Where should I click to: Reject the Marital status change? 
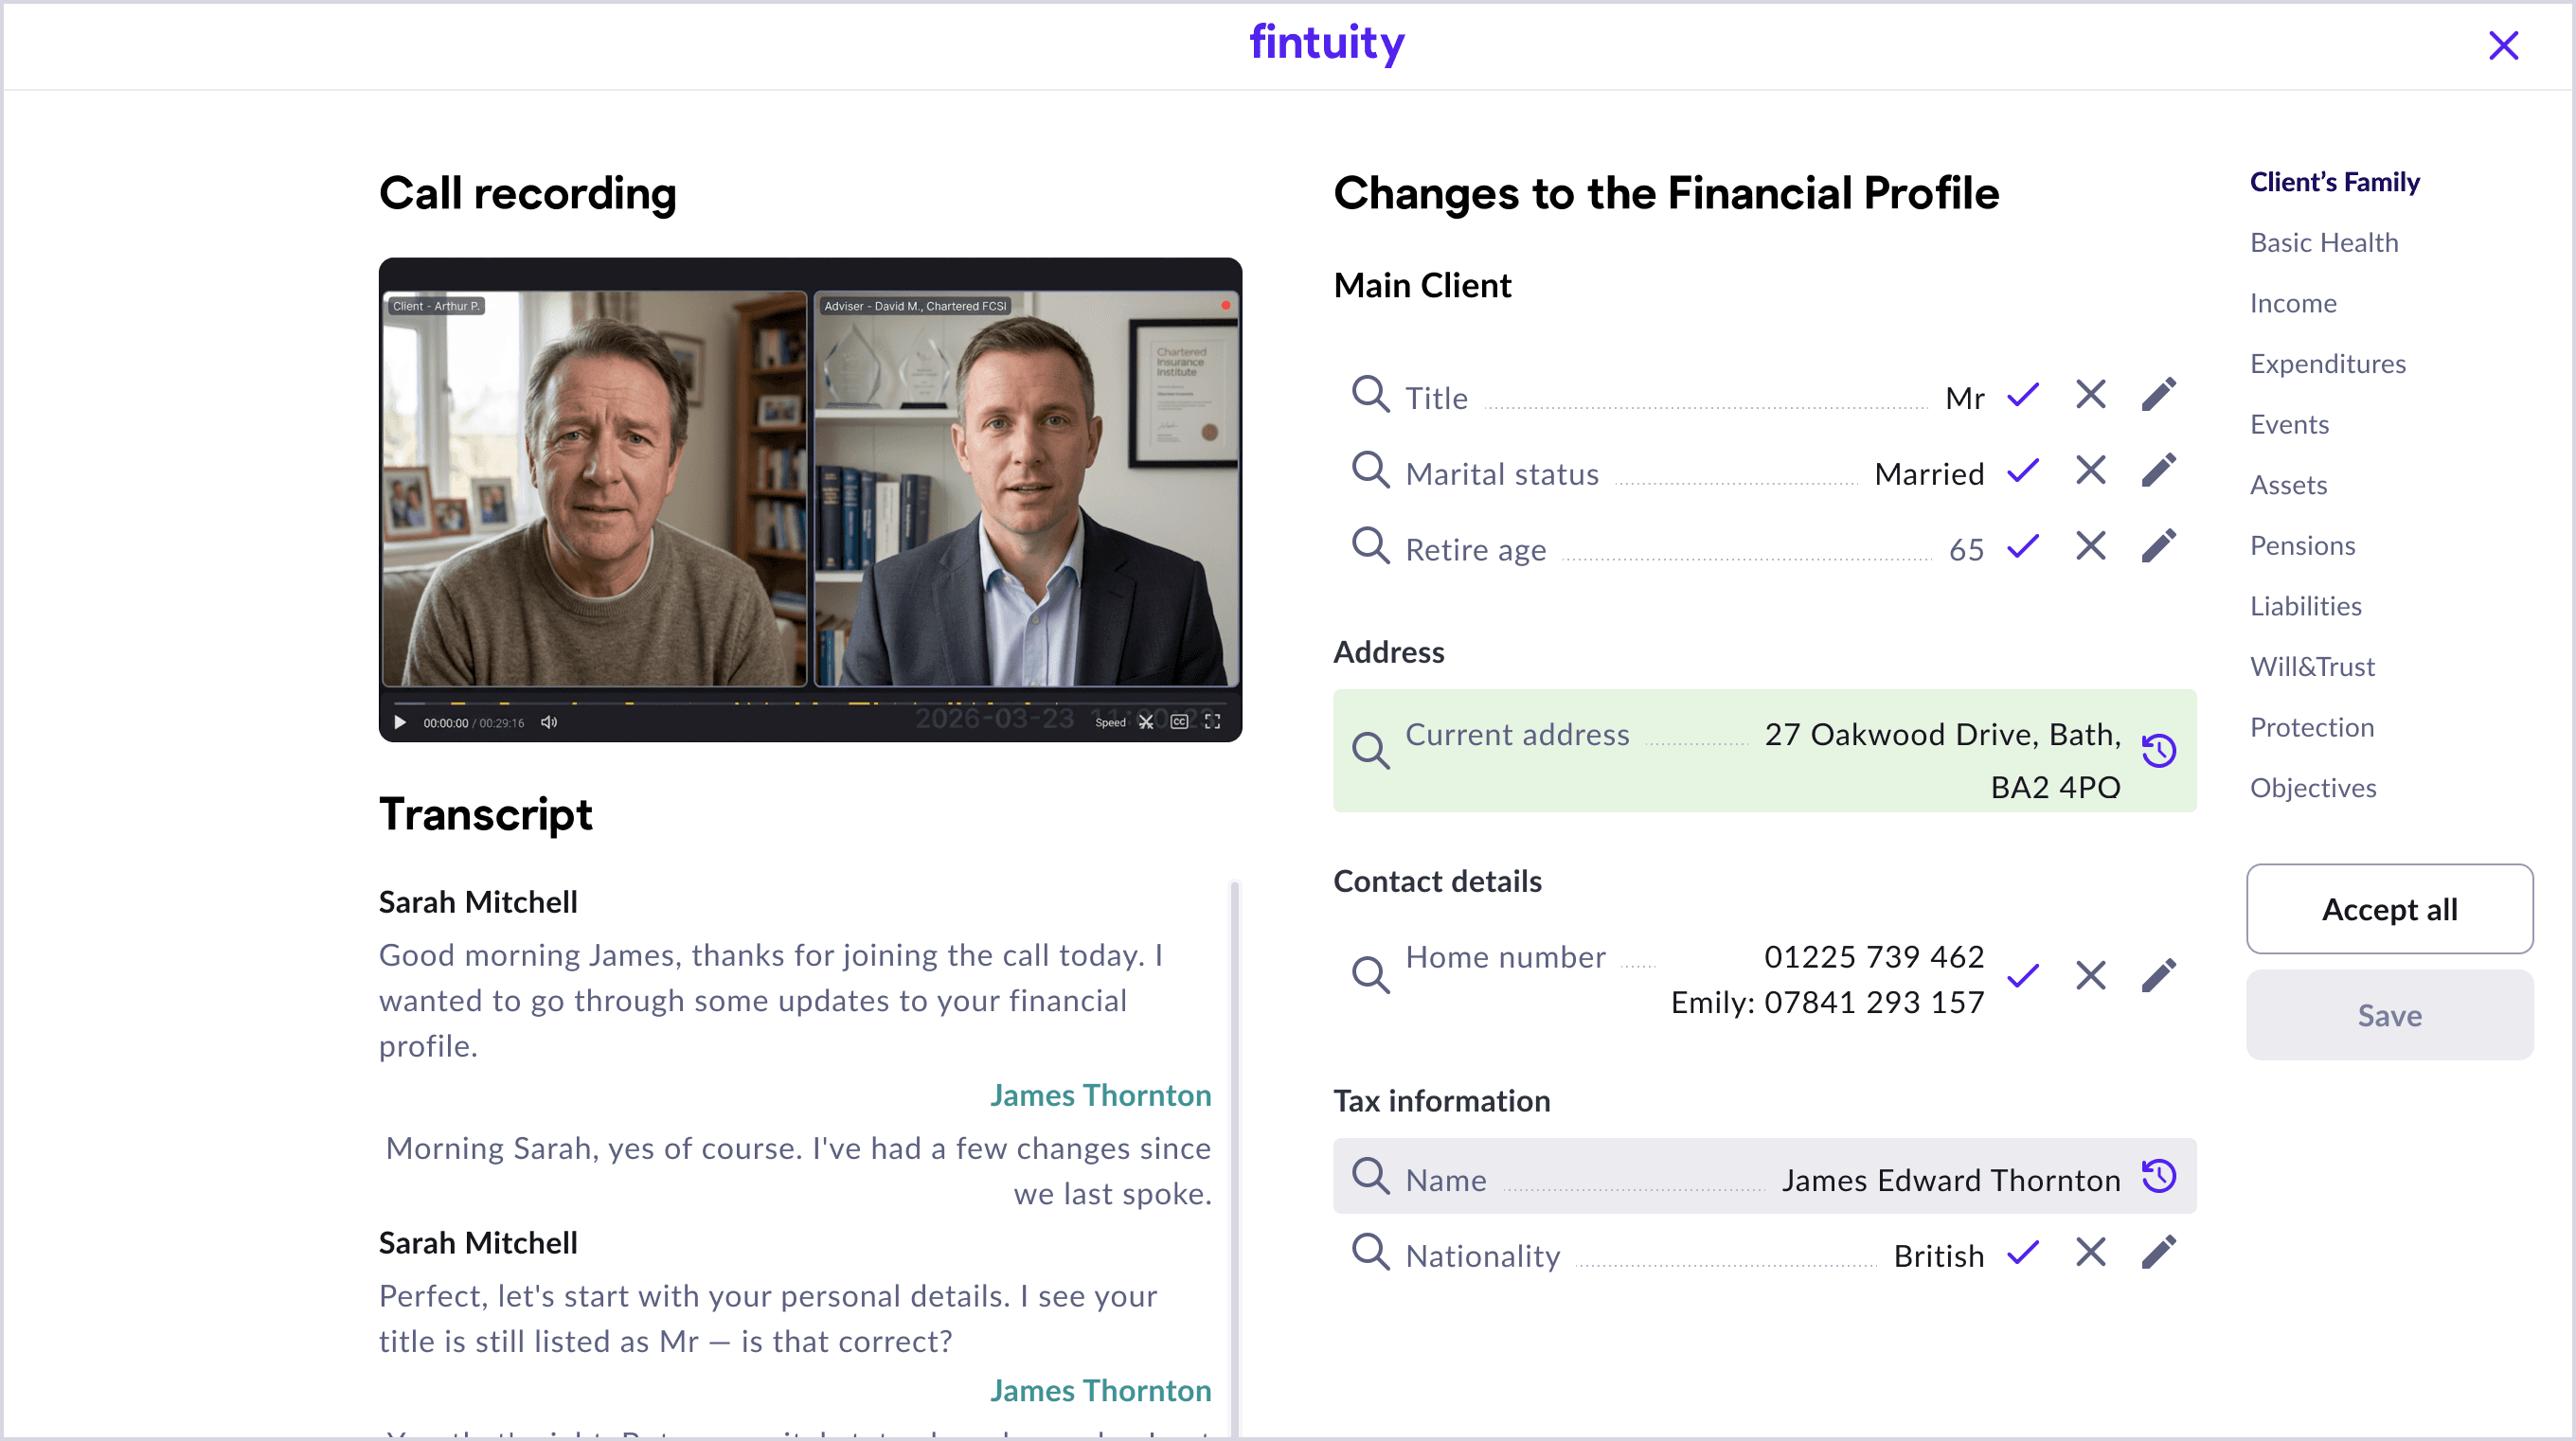pyautogui.click(x=2090, y=472)
